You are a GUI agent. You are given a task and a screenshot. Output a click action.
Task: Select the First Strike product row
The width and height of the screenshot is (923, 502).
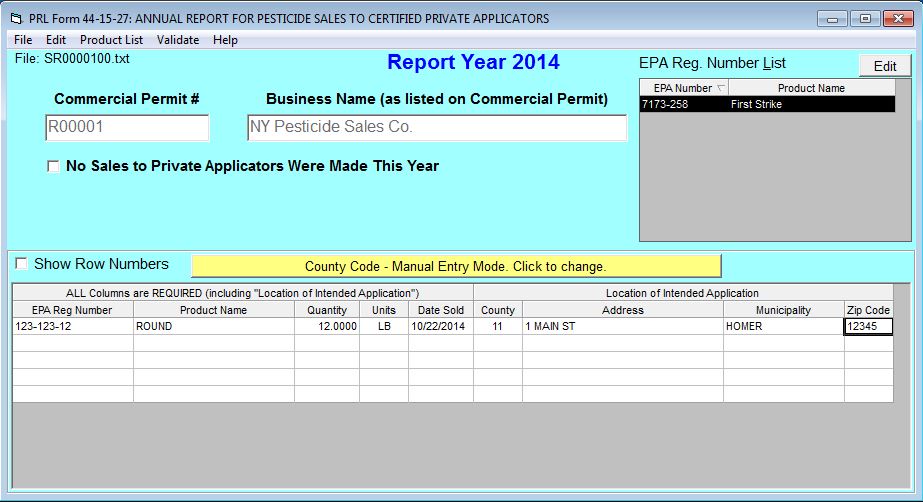(767, 104)
